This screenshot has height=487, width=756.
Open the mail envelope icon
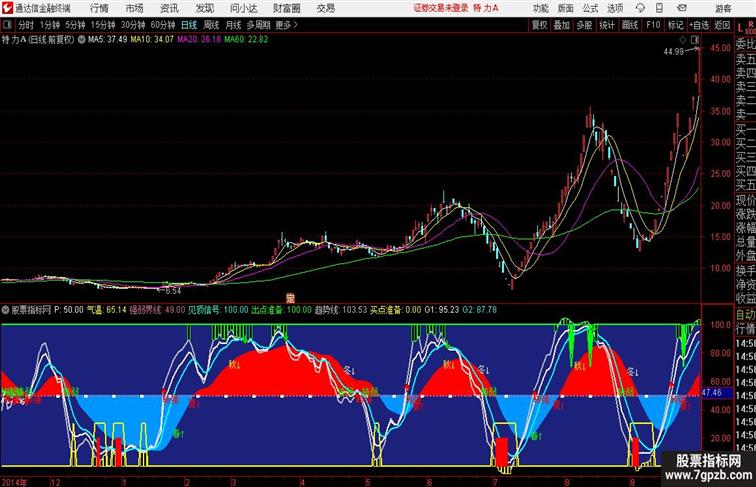tap(682, 8)
